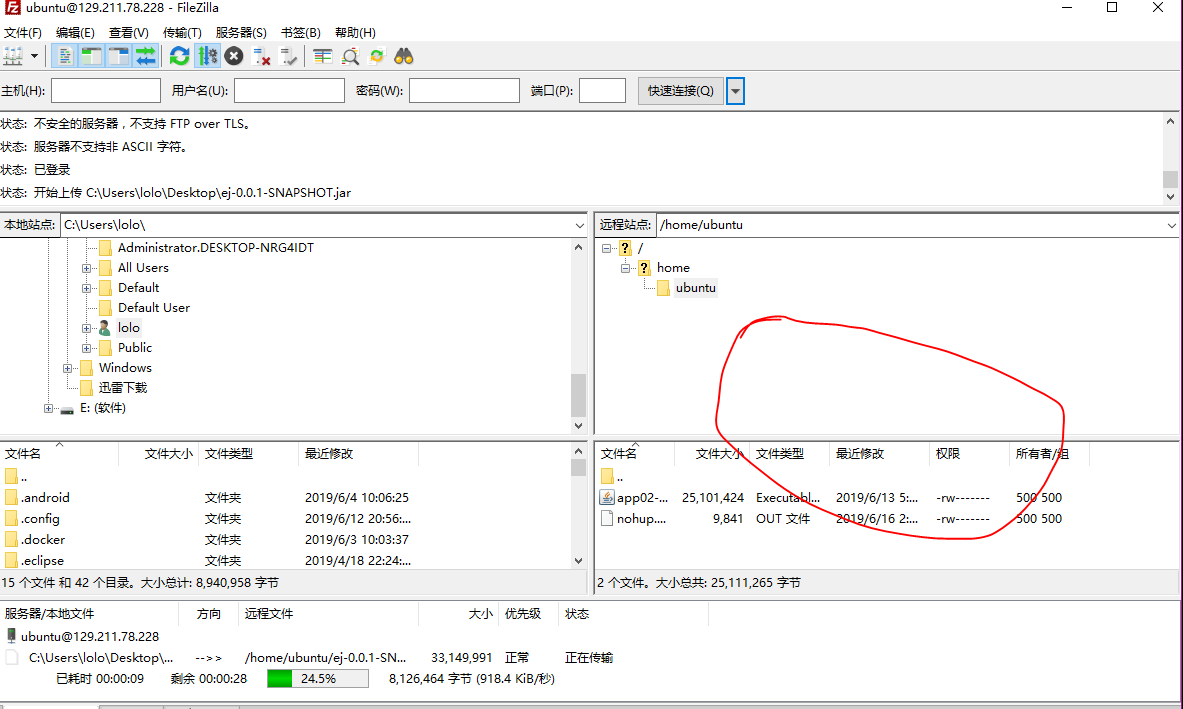Select the .config local folder
Viewport: 1183px width, 709px height.
point(40,519)
